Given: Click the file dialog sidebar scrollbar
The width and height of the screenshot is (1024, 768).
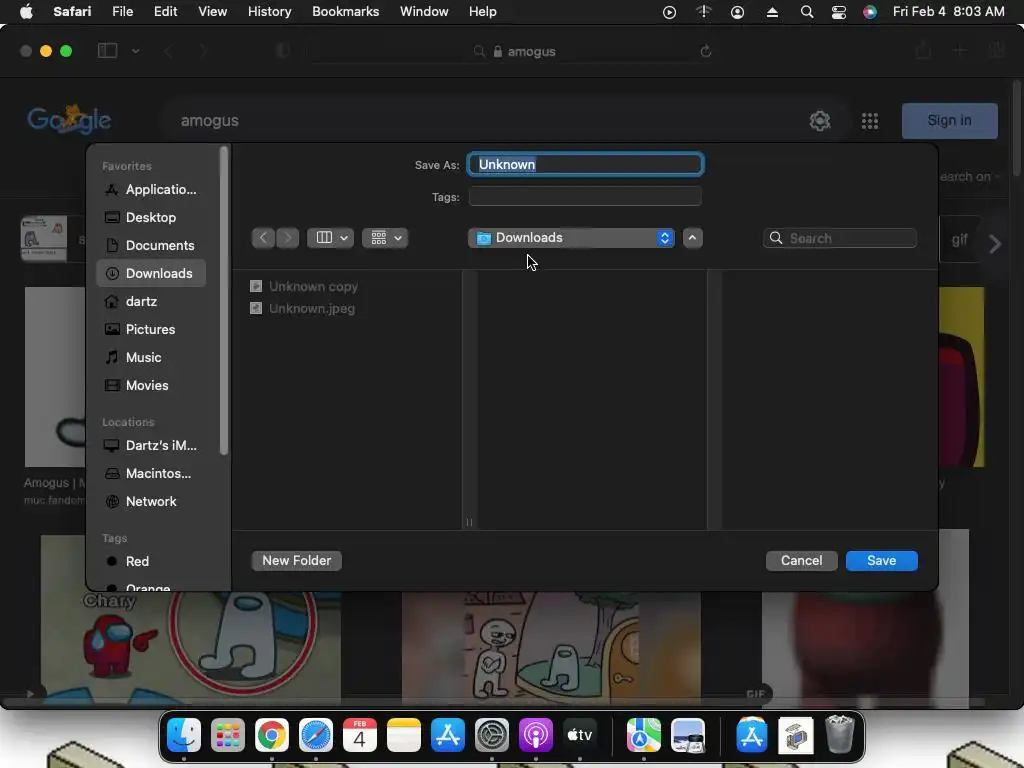Looking at the screenshot, I should (224, 301).
